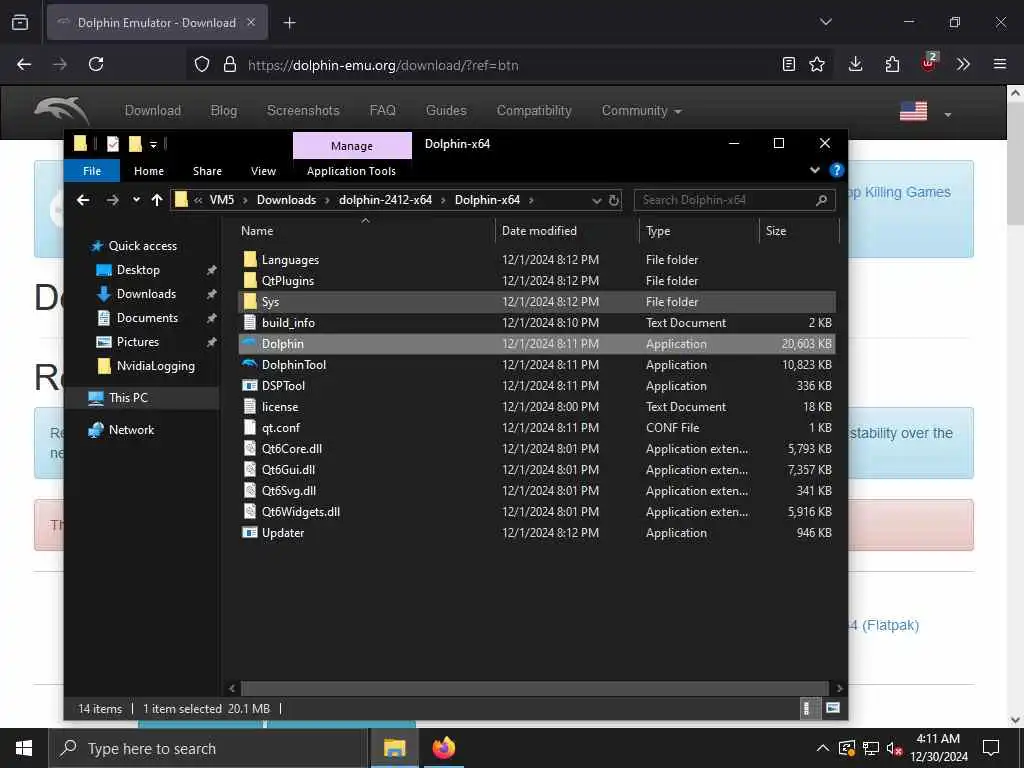Click the horizontal scrollbar in Explorer

point(534,688)
